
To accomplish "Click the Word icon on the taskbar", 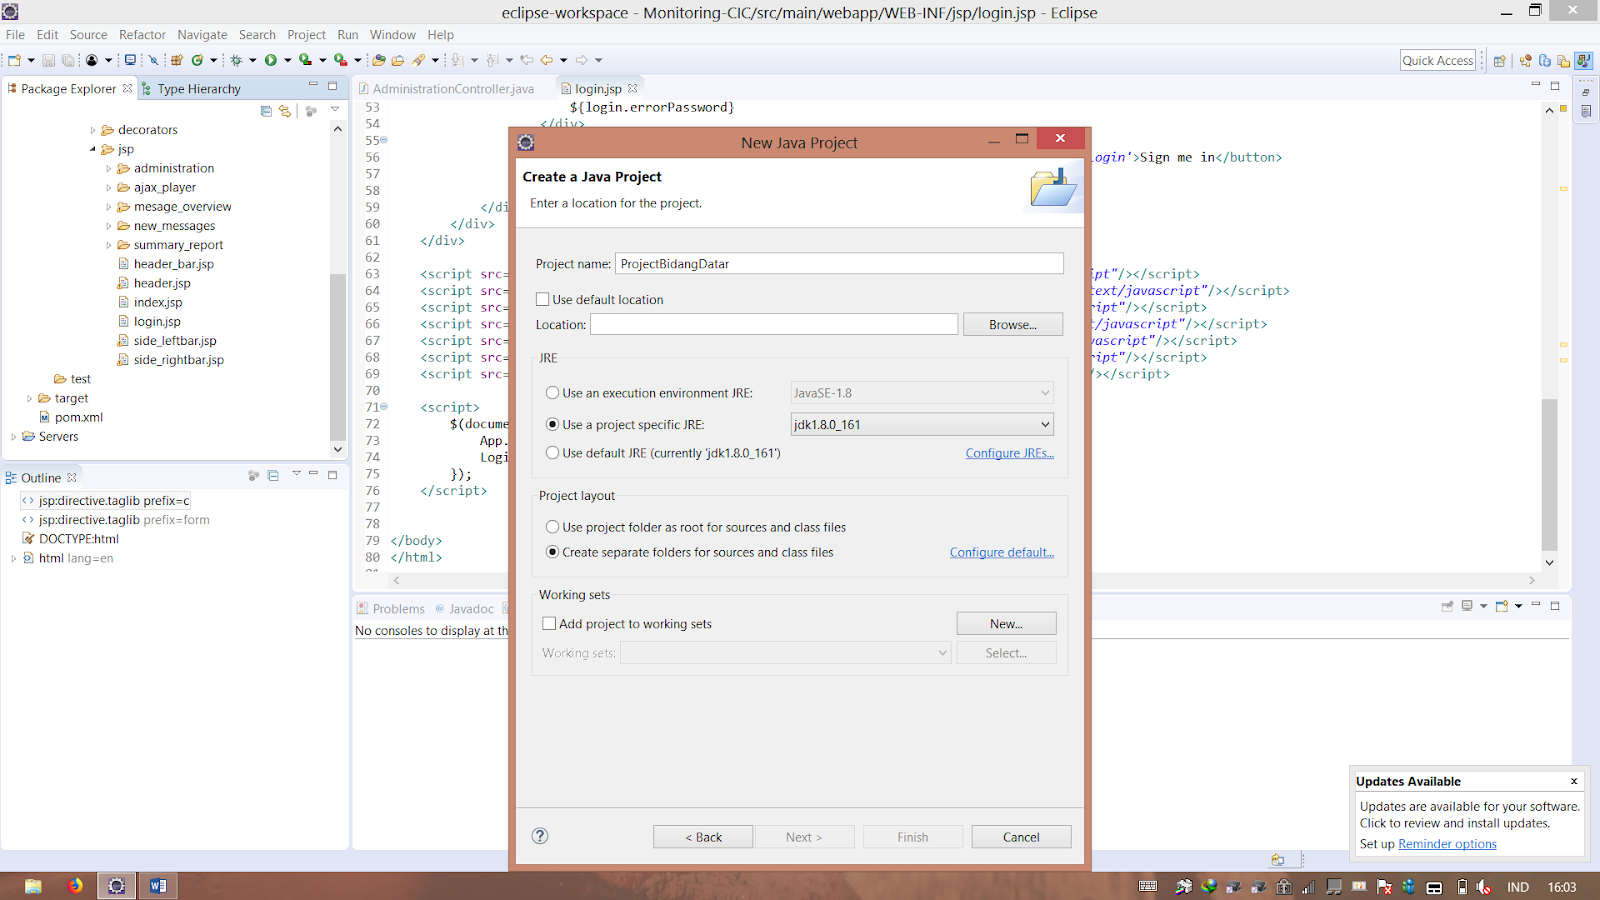I will pyautogui.click(x=158, y=885).
